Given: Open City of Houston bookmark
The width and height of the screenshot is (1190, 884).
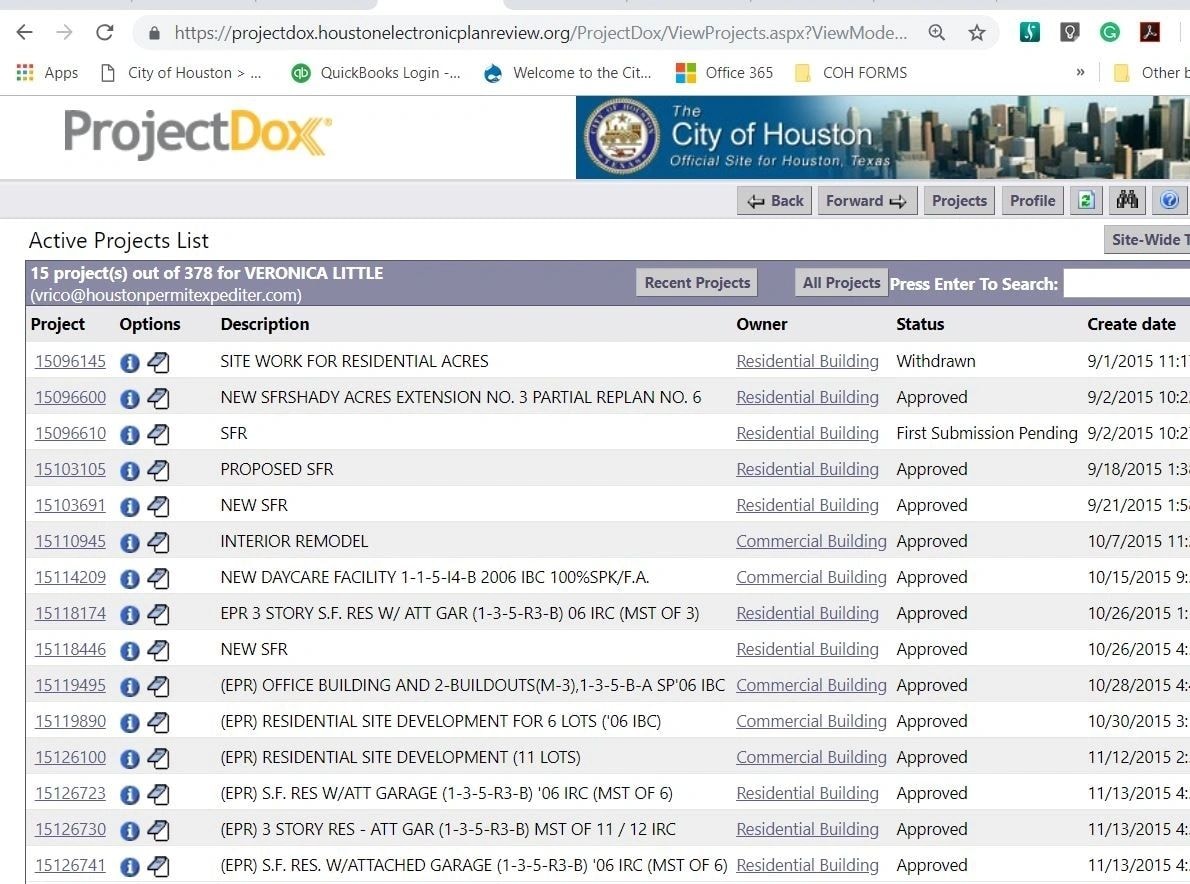Looking at the screenshot, I should click(x=181, y=73).
